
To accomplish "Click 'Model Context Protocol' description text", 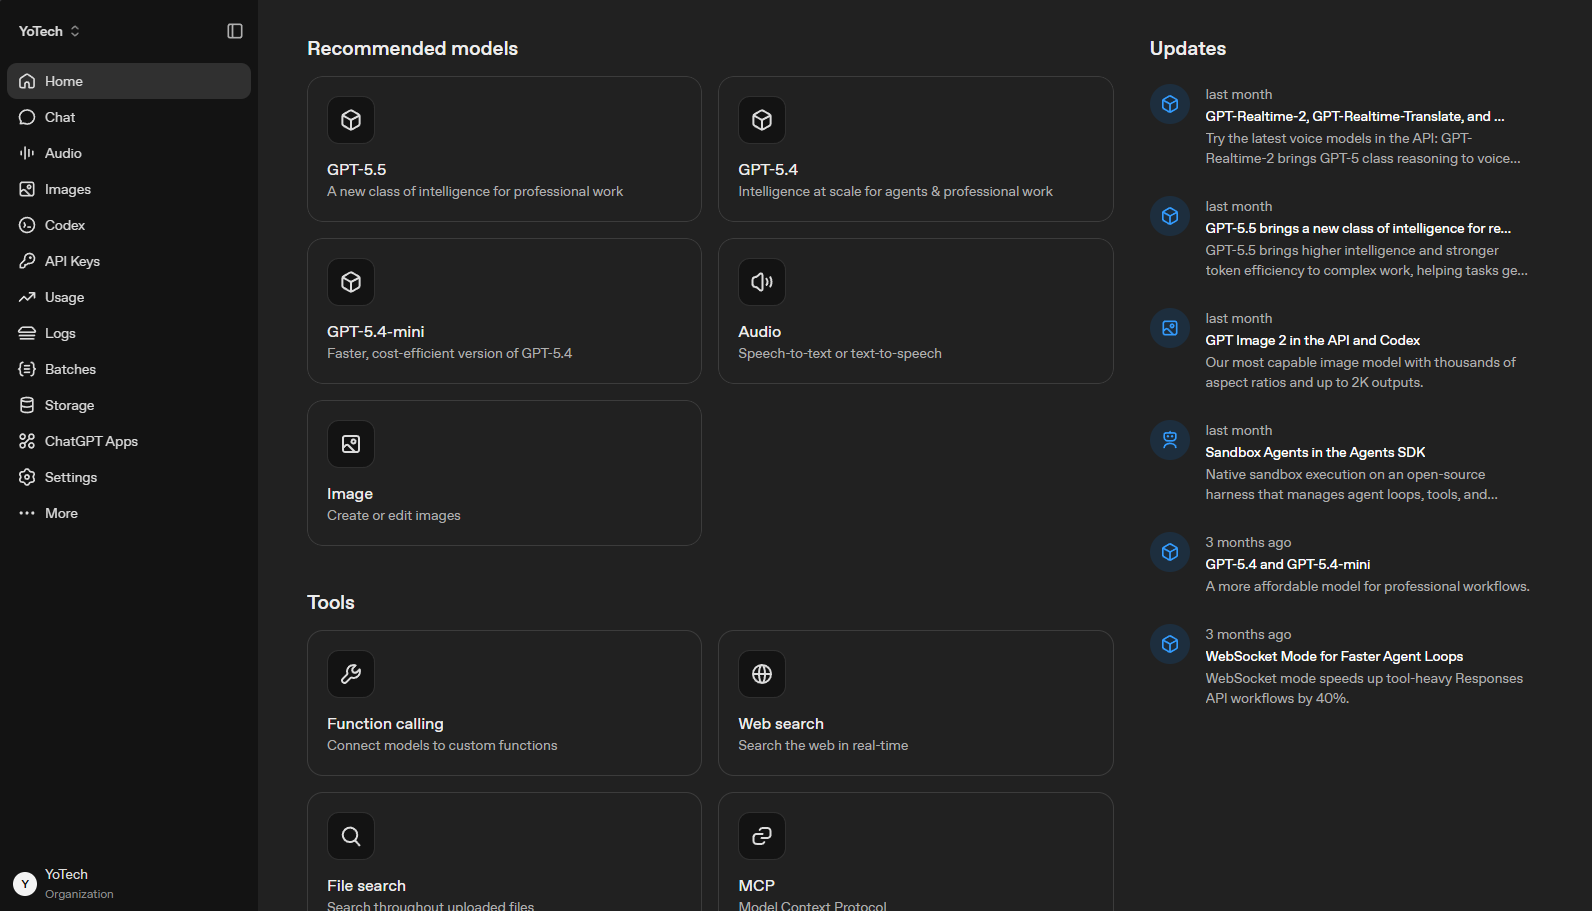I will click(812, 906).
